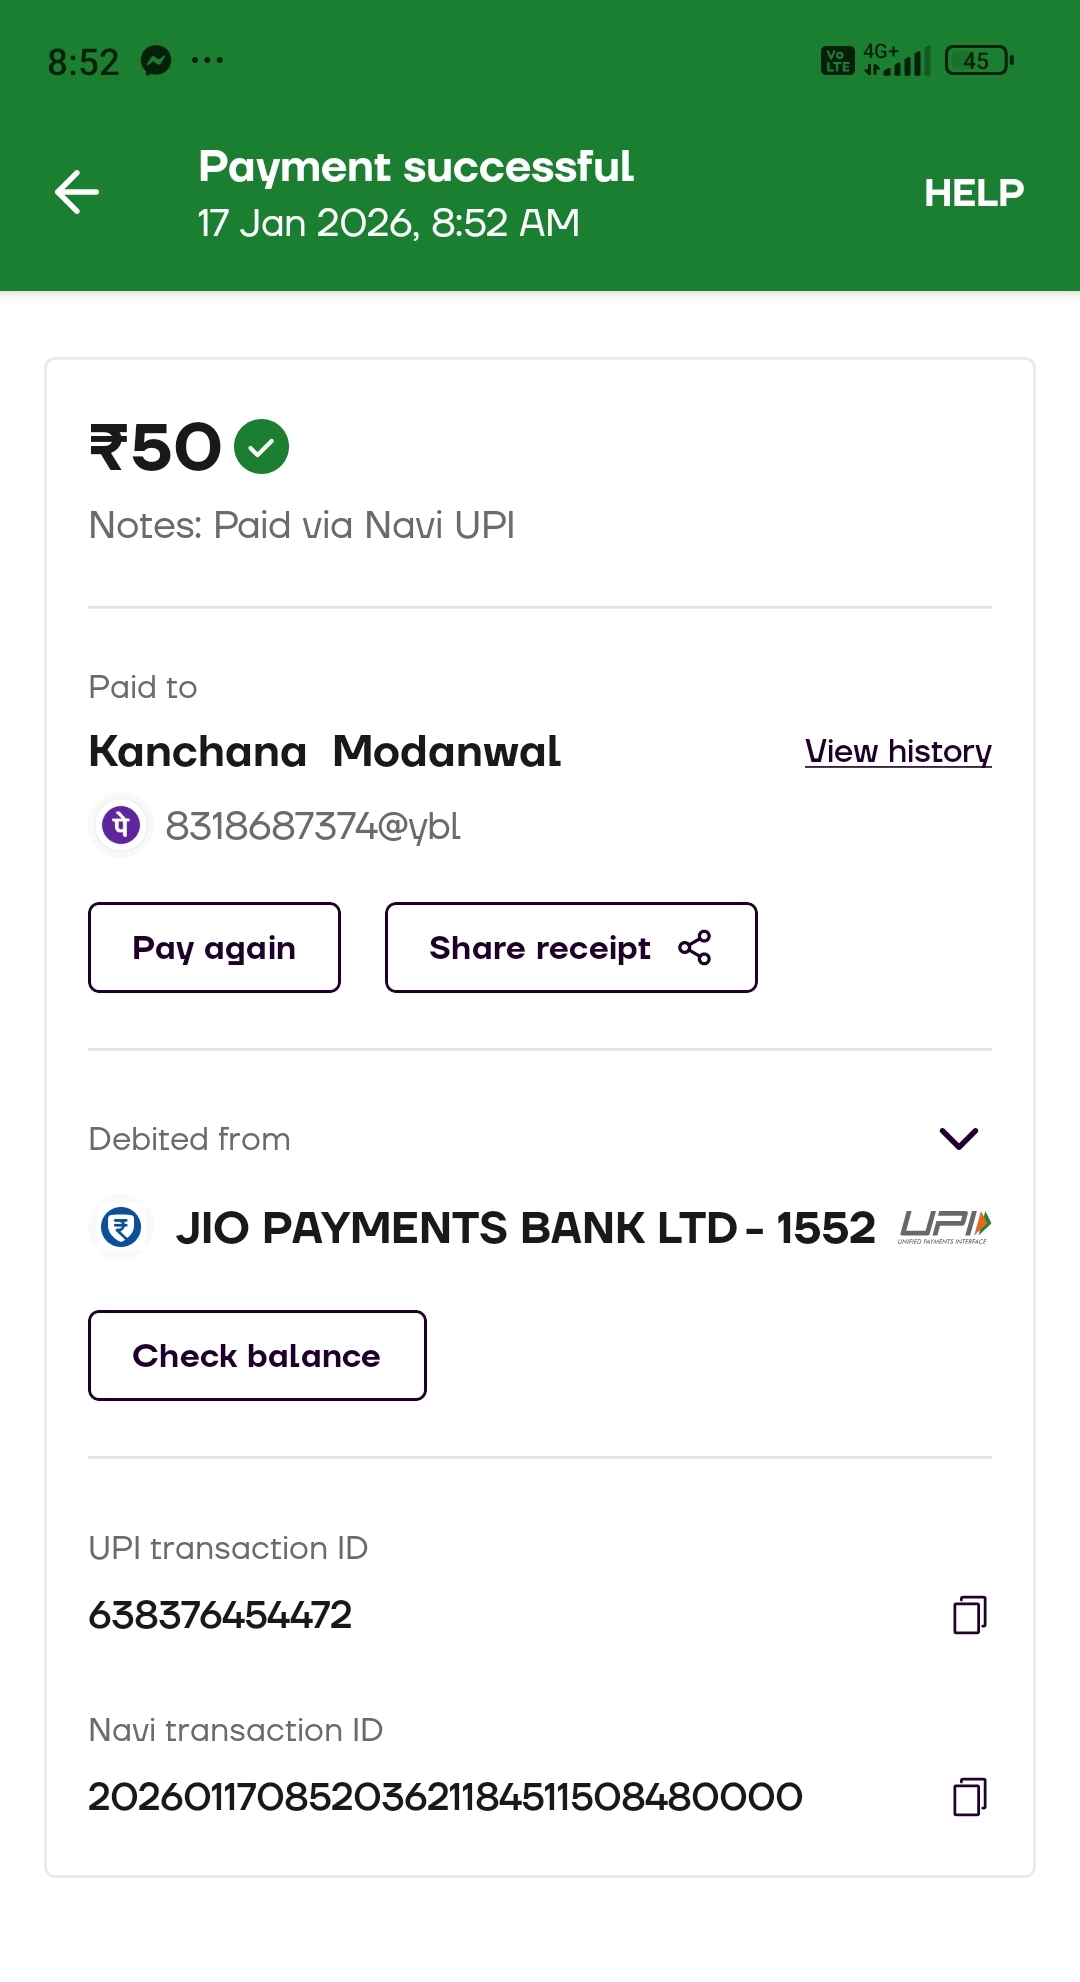Viewport: 1080px width, 1982px height.
Task: Expand the Debited from section chevron
Action: tap(958, 1138)
